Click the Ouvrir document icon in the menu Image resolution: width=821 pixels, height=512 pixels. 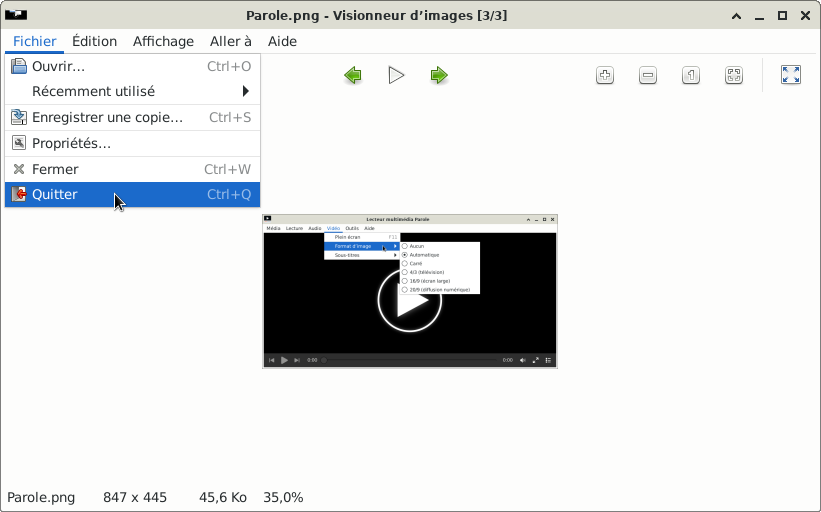click(x=19, y=66)
